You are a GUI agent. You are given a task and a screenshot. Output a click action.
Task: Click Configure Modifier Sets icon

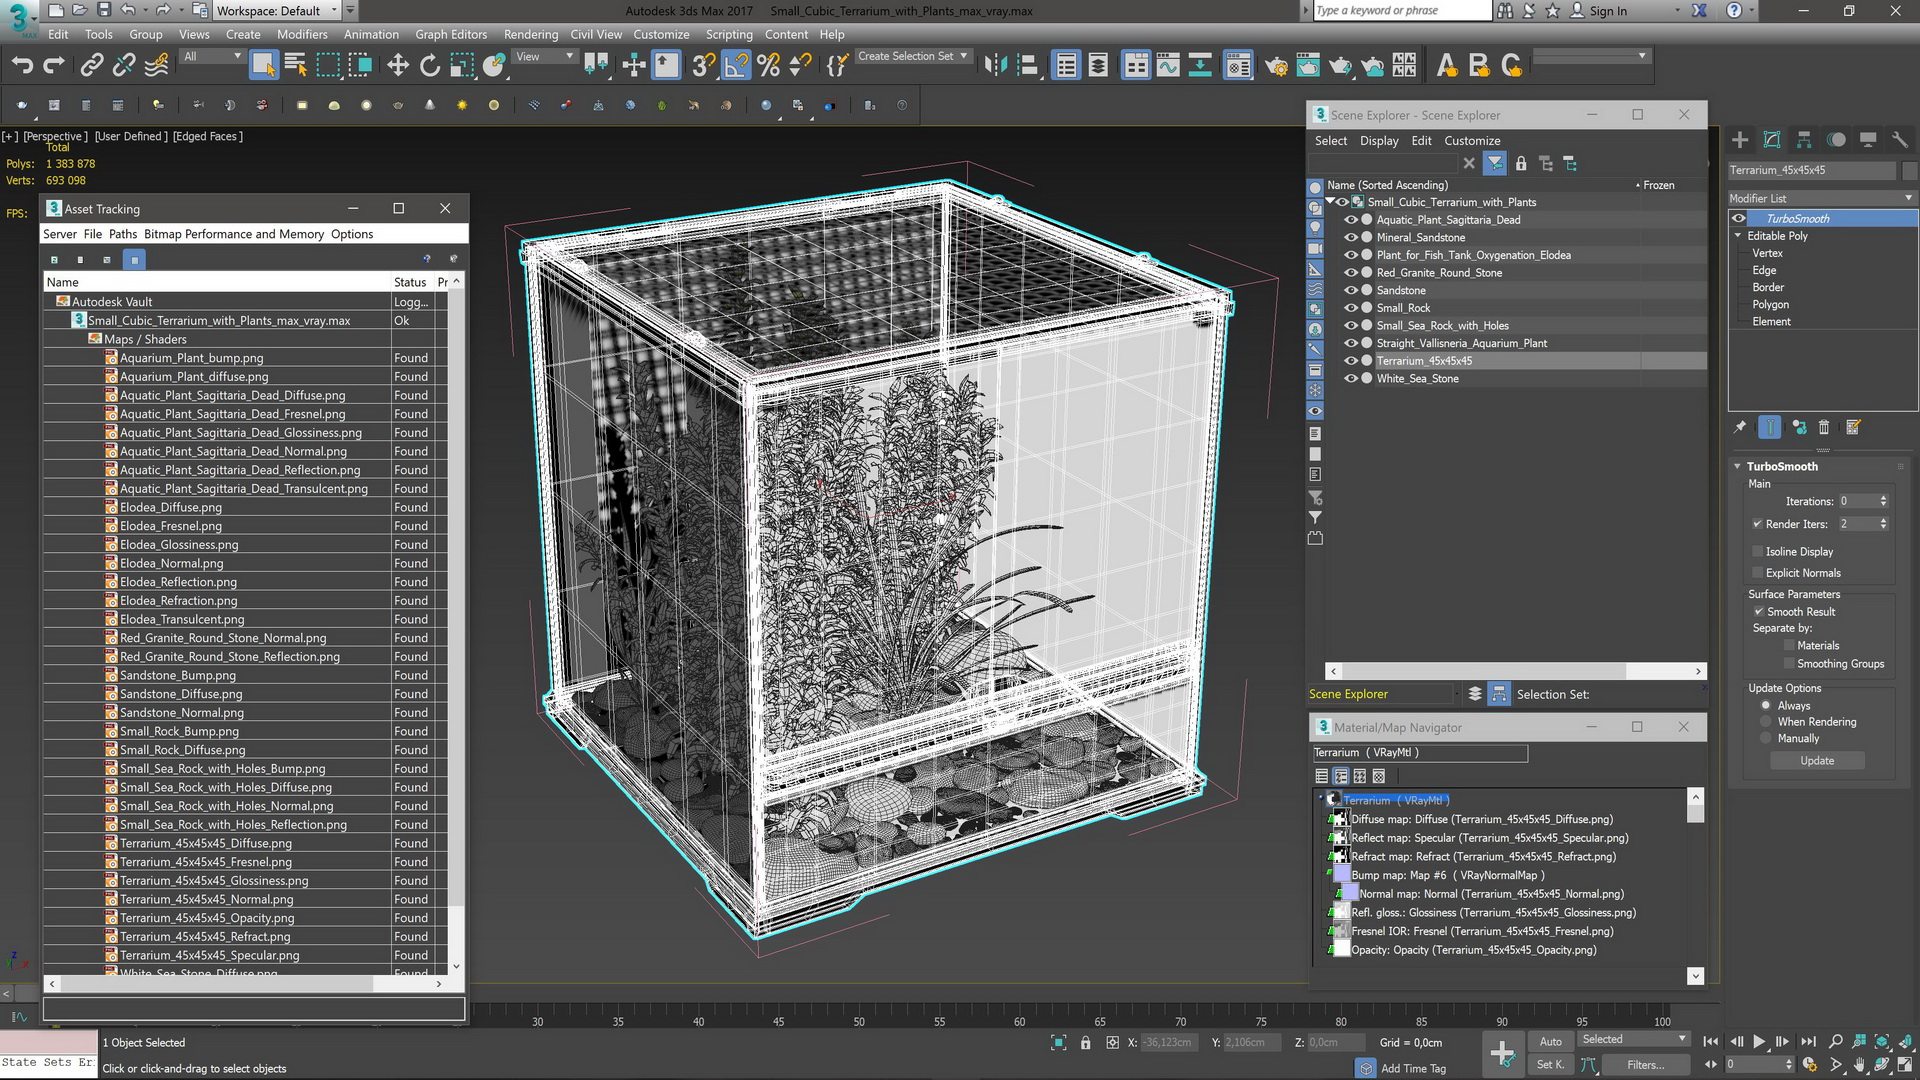pos(1853,427)
